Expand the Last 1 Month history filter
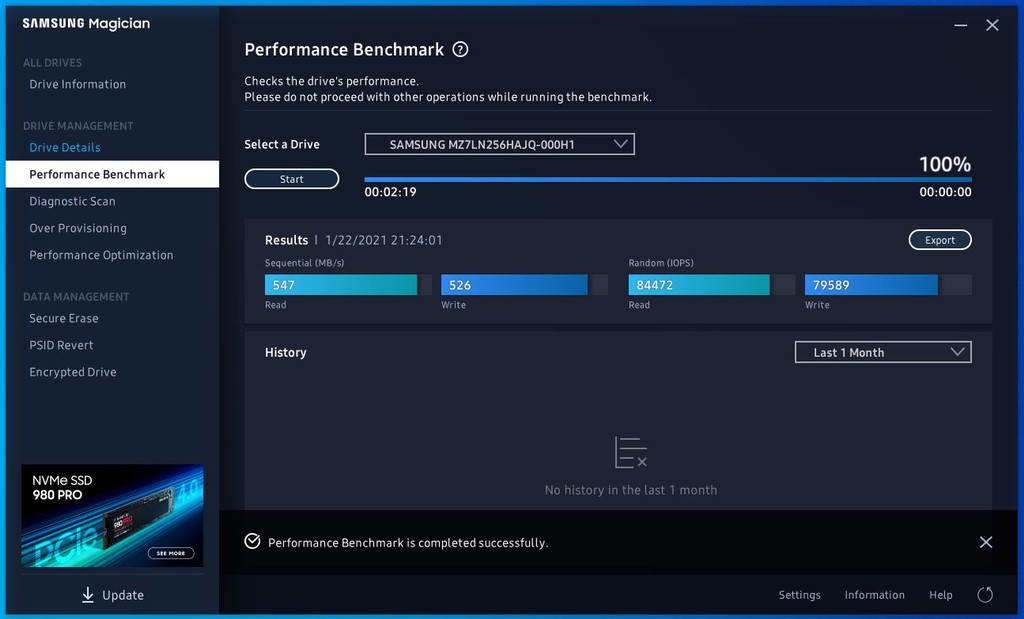1024x619 pixels. tap(882, 352)
